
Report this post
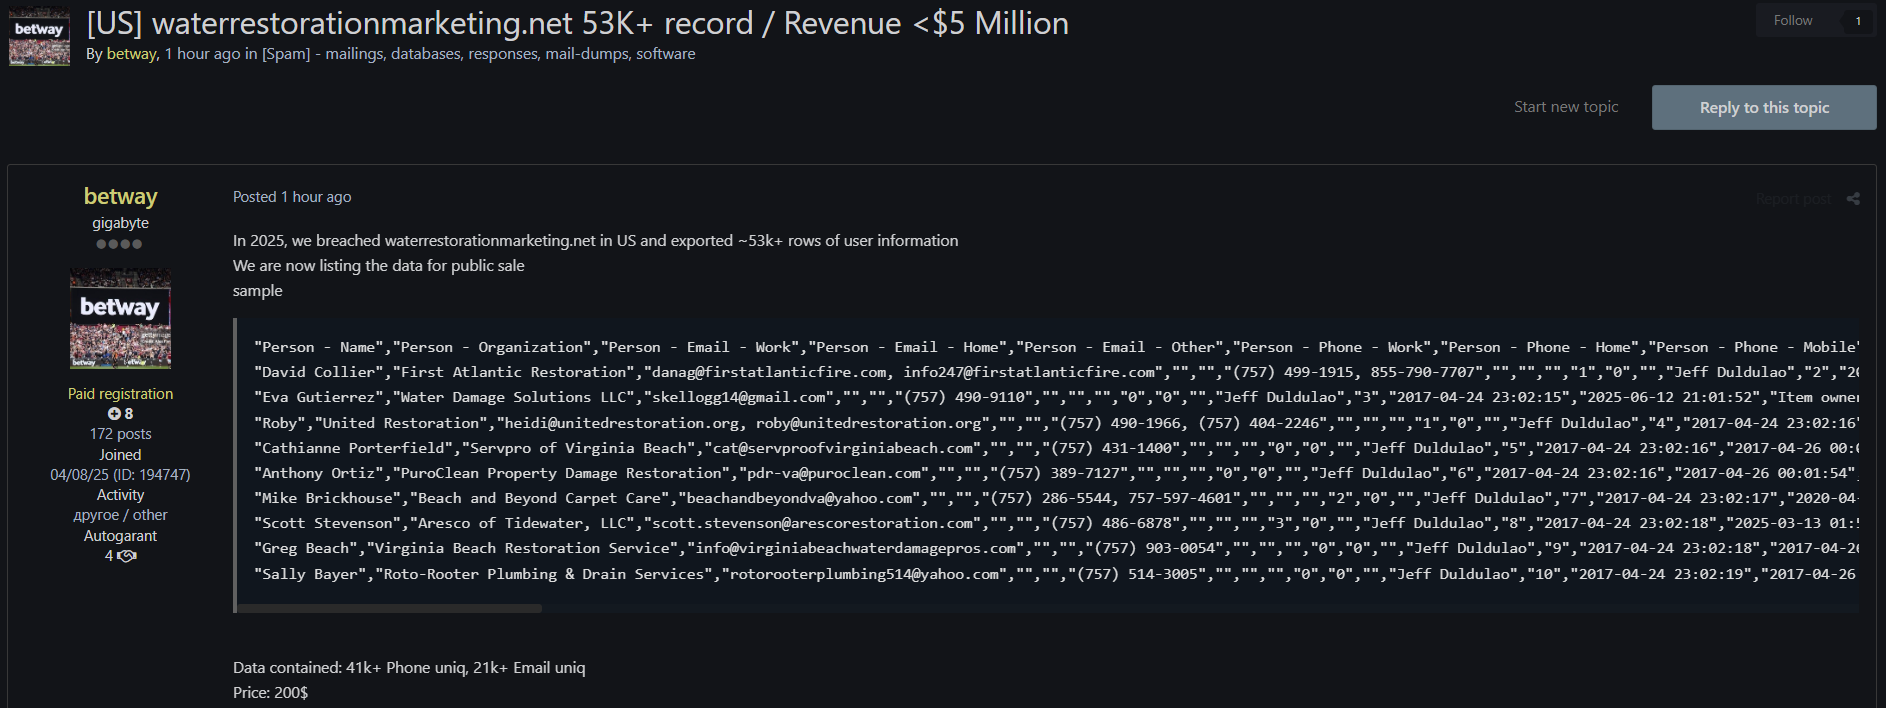[1792, 199]
